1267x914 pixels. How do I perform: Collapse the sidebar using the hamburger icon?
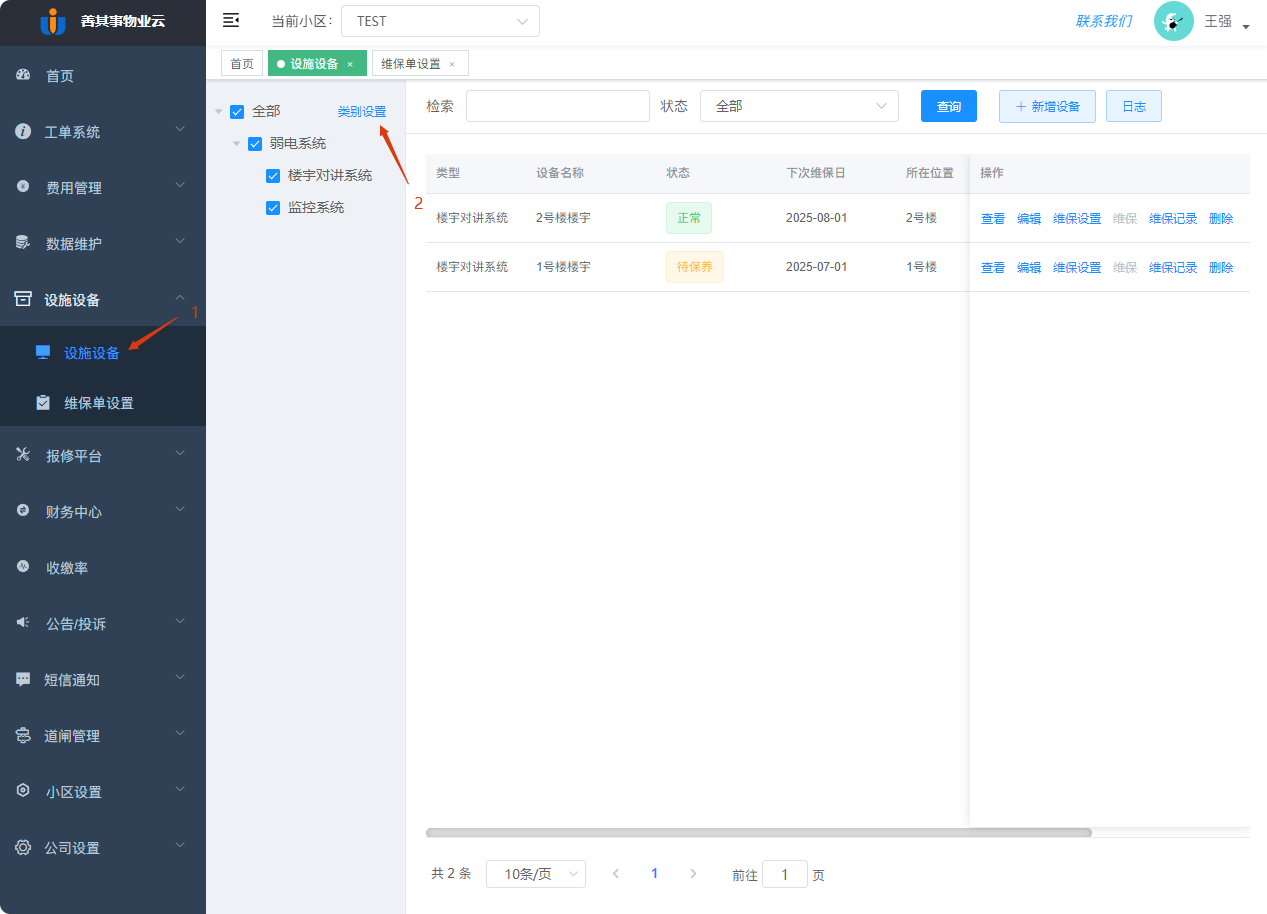coord(231,20)
